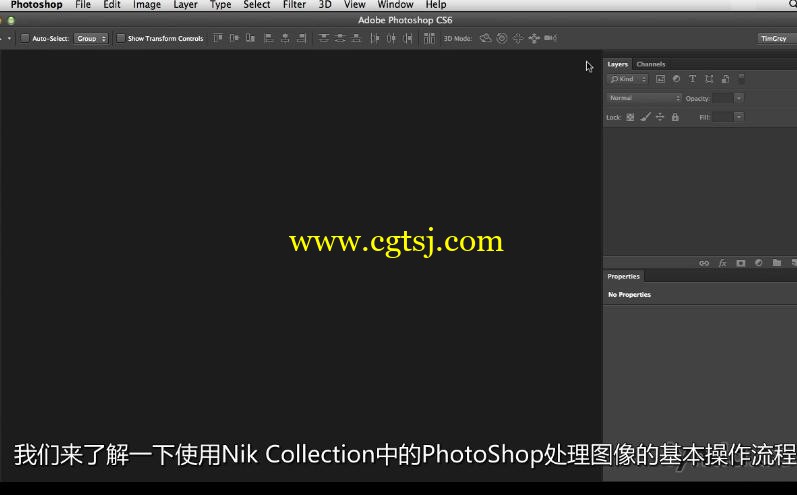
Task: Select the 3D pan mode icon
Action: click(518, 38)
